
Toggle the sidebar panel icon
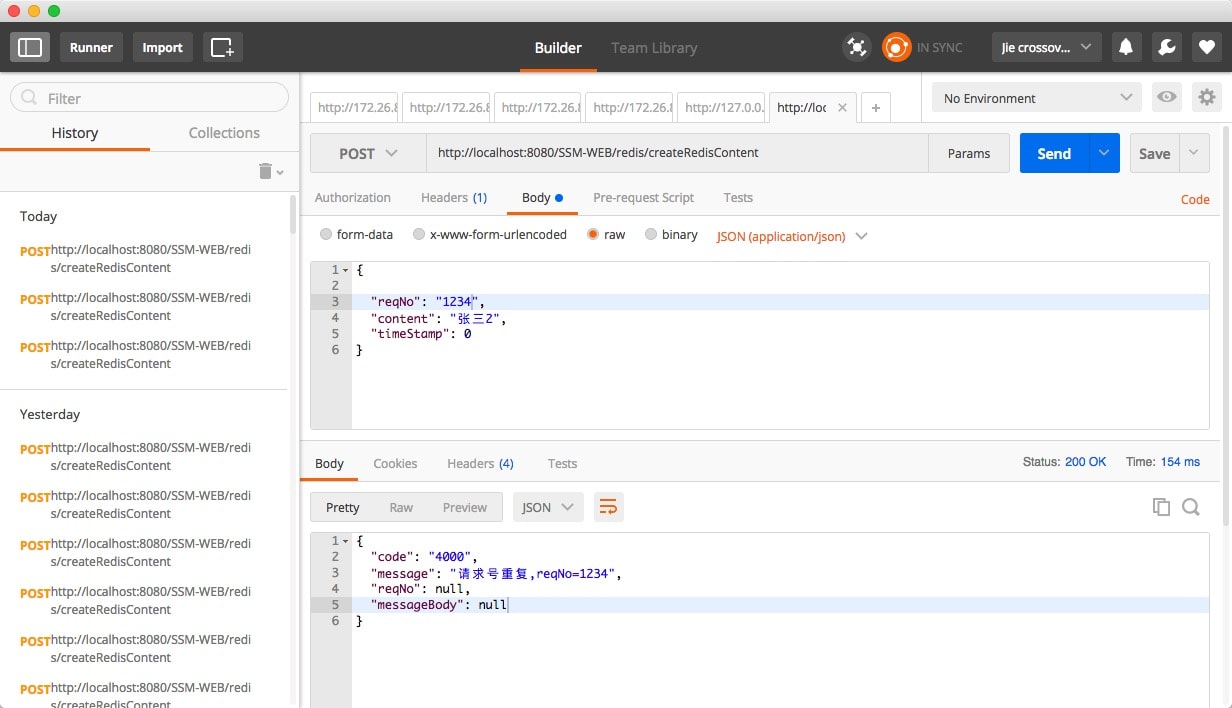pos(31,47)
